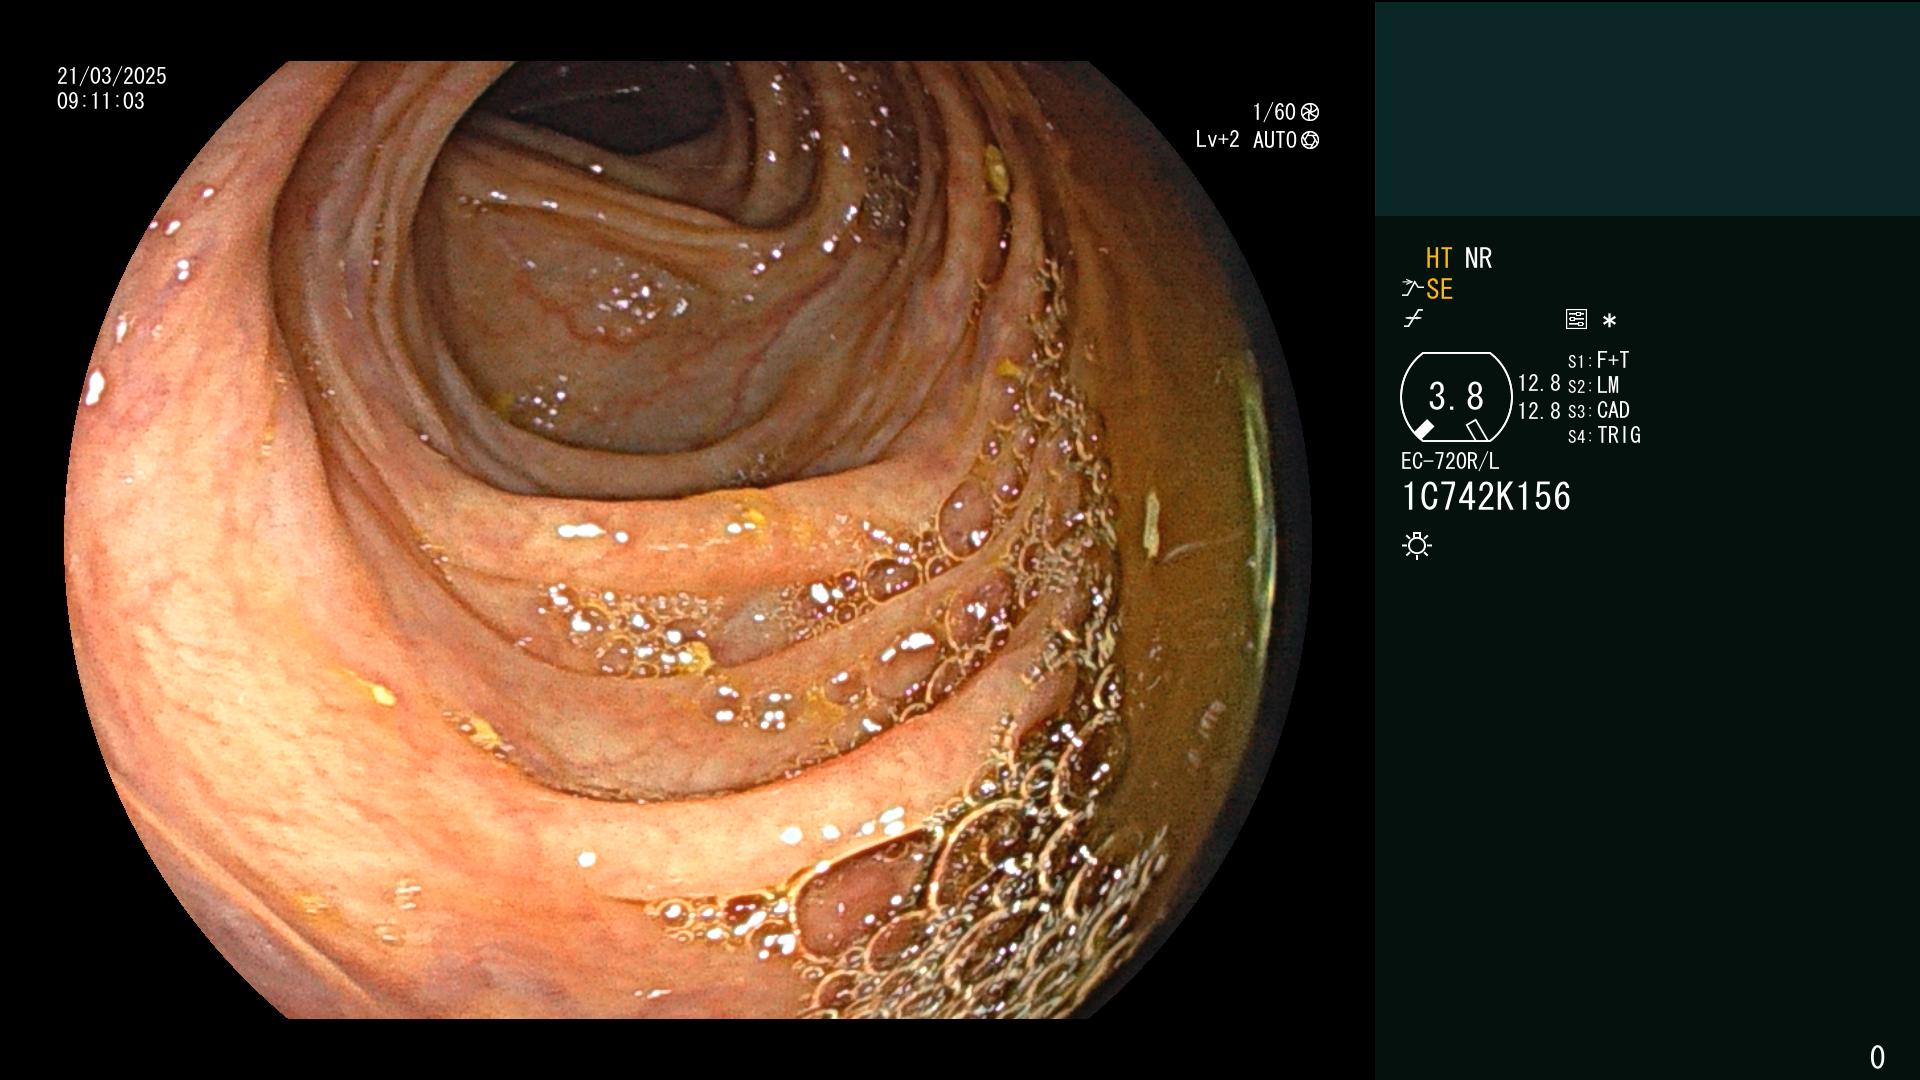Click the lower 12.8 diameter value
The height and width of the screenshot is (1080, 1920).
1539,411
